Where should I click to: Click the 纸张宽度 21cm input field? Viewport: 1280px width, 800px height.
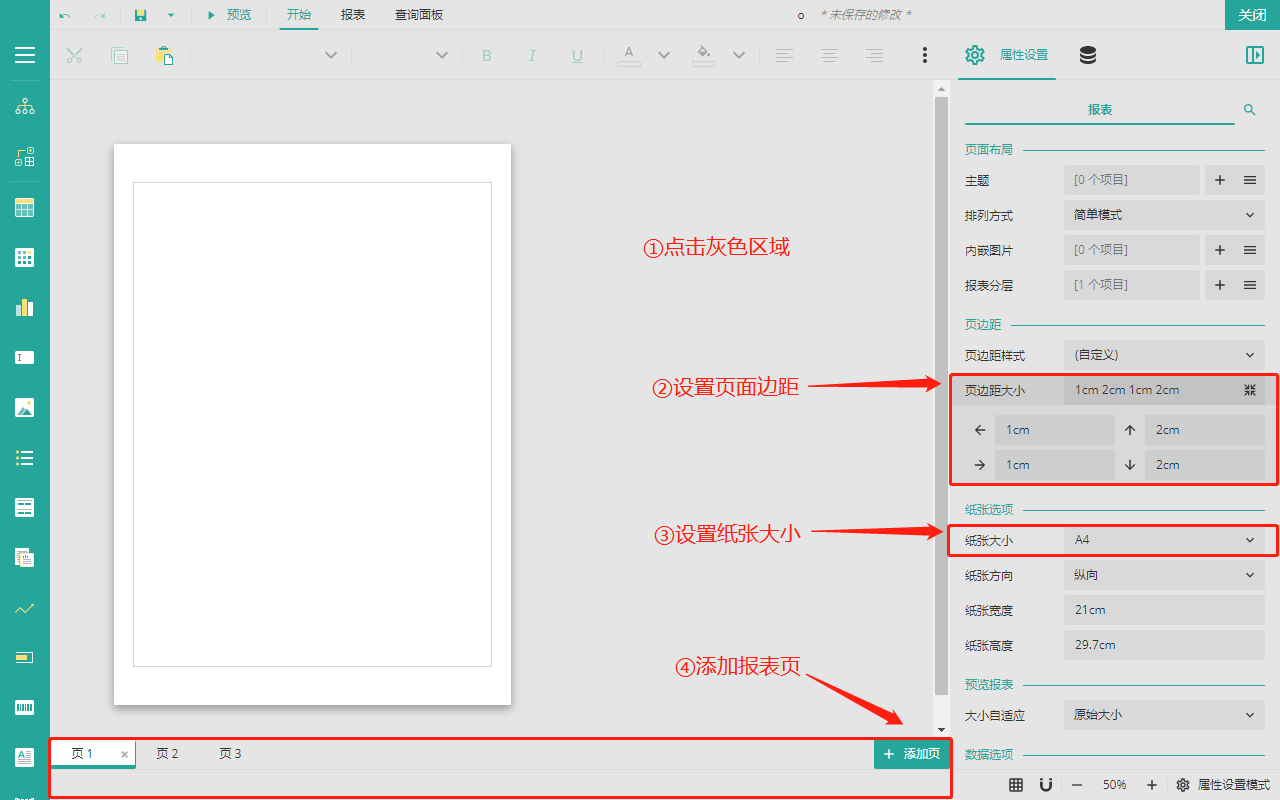click(1164, 610)
